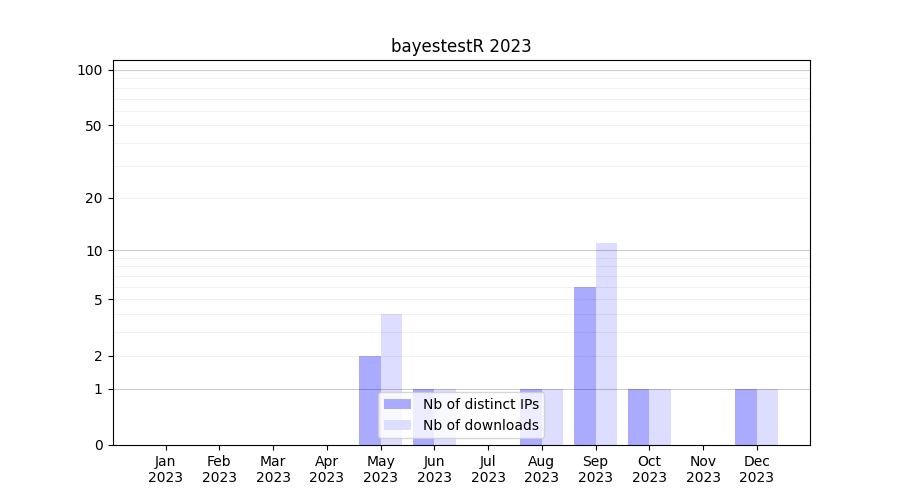Click the chart title bayestestR 2023
The image size is (900, 500).
coord(461,46)
